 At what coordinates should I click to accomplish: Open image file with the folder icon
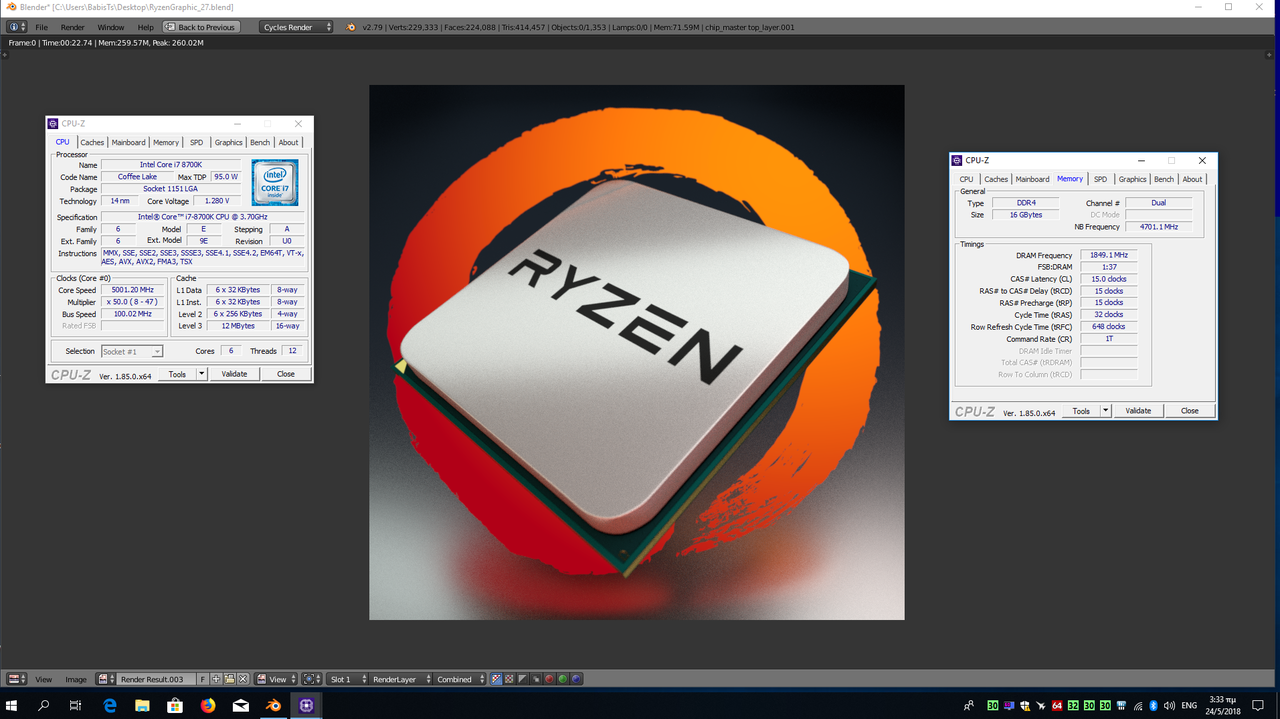click(x=229, y=679)
